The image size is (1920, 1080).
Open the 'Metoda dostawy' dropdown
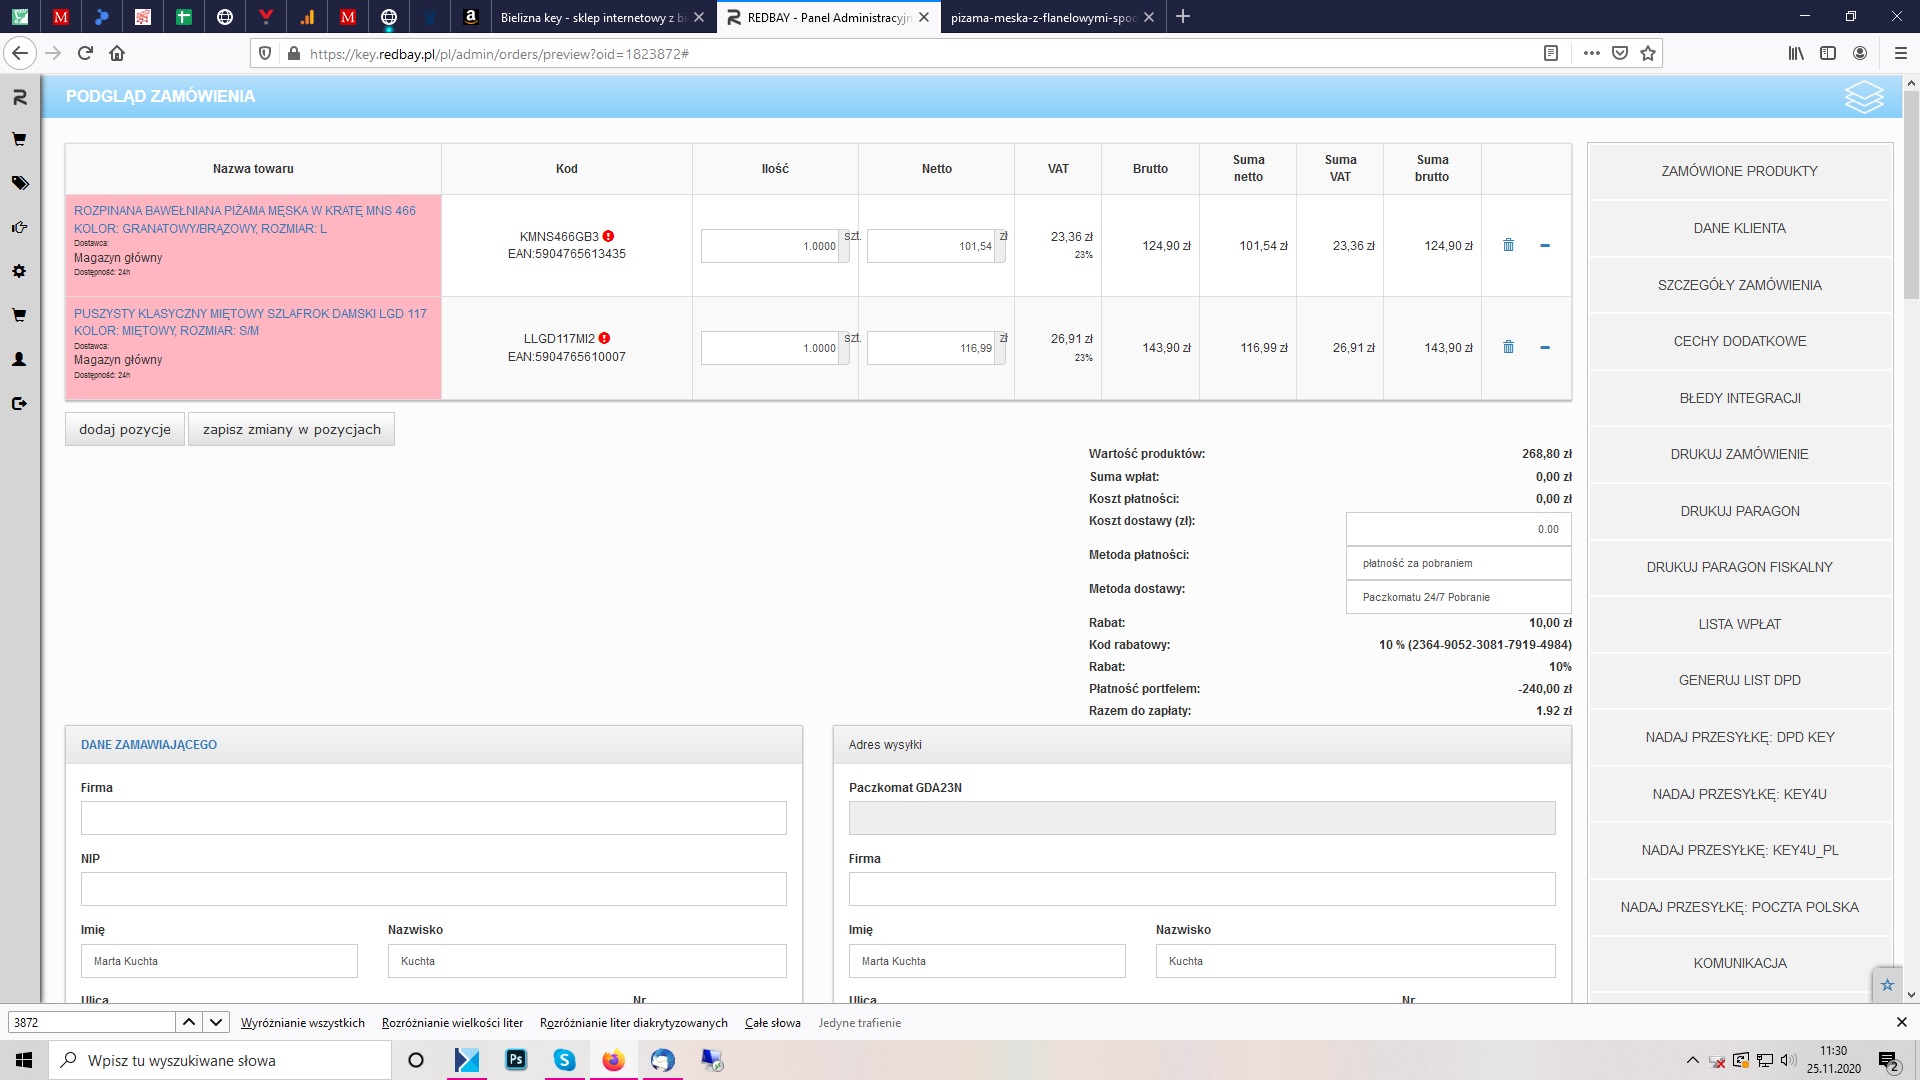click(x=1458, y=597)
